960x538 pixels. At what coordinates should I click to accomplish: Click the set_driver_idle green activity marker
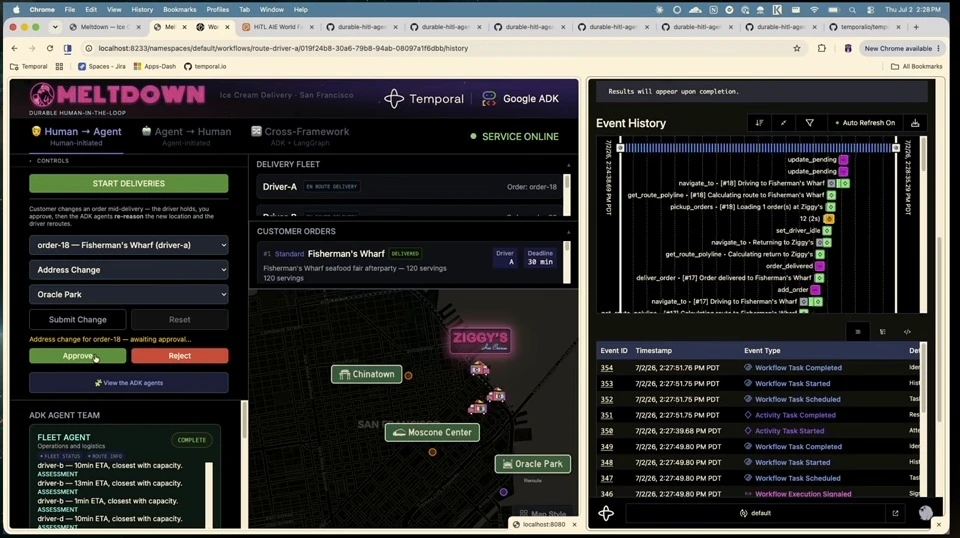click(x=827, y=231)
